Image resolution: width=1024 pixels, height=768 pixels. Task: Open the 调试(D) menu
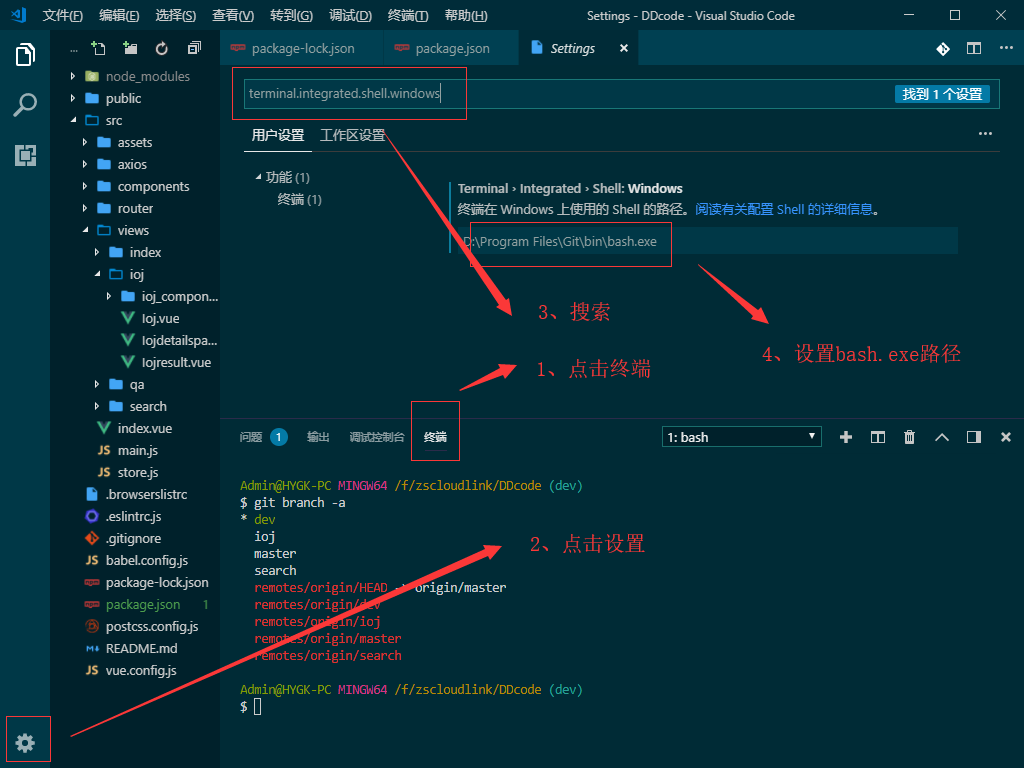click(x=351, y=16)
